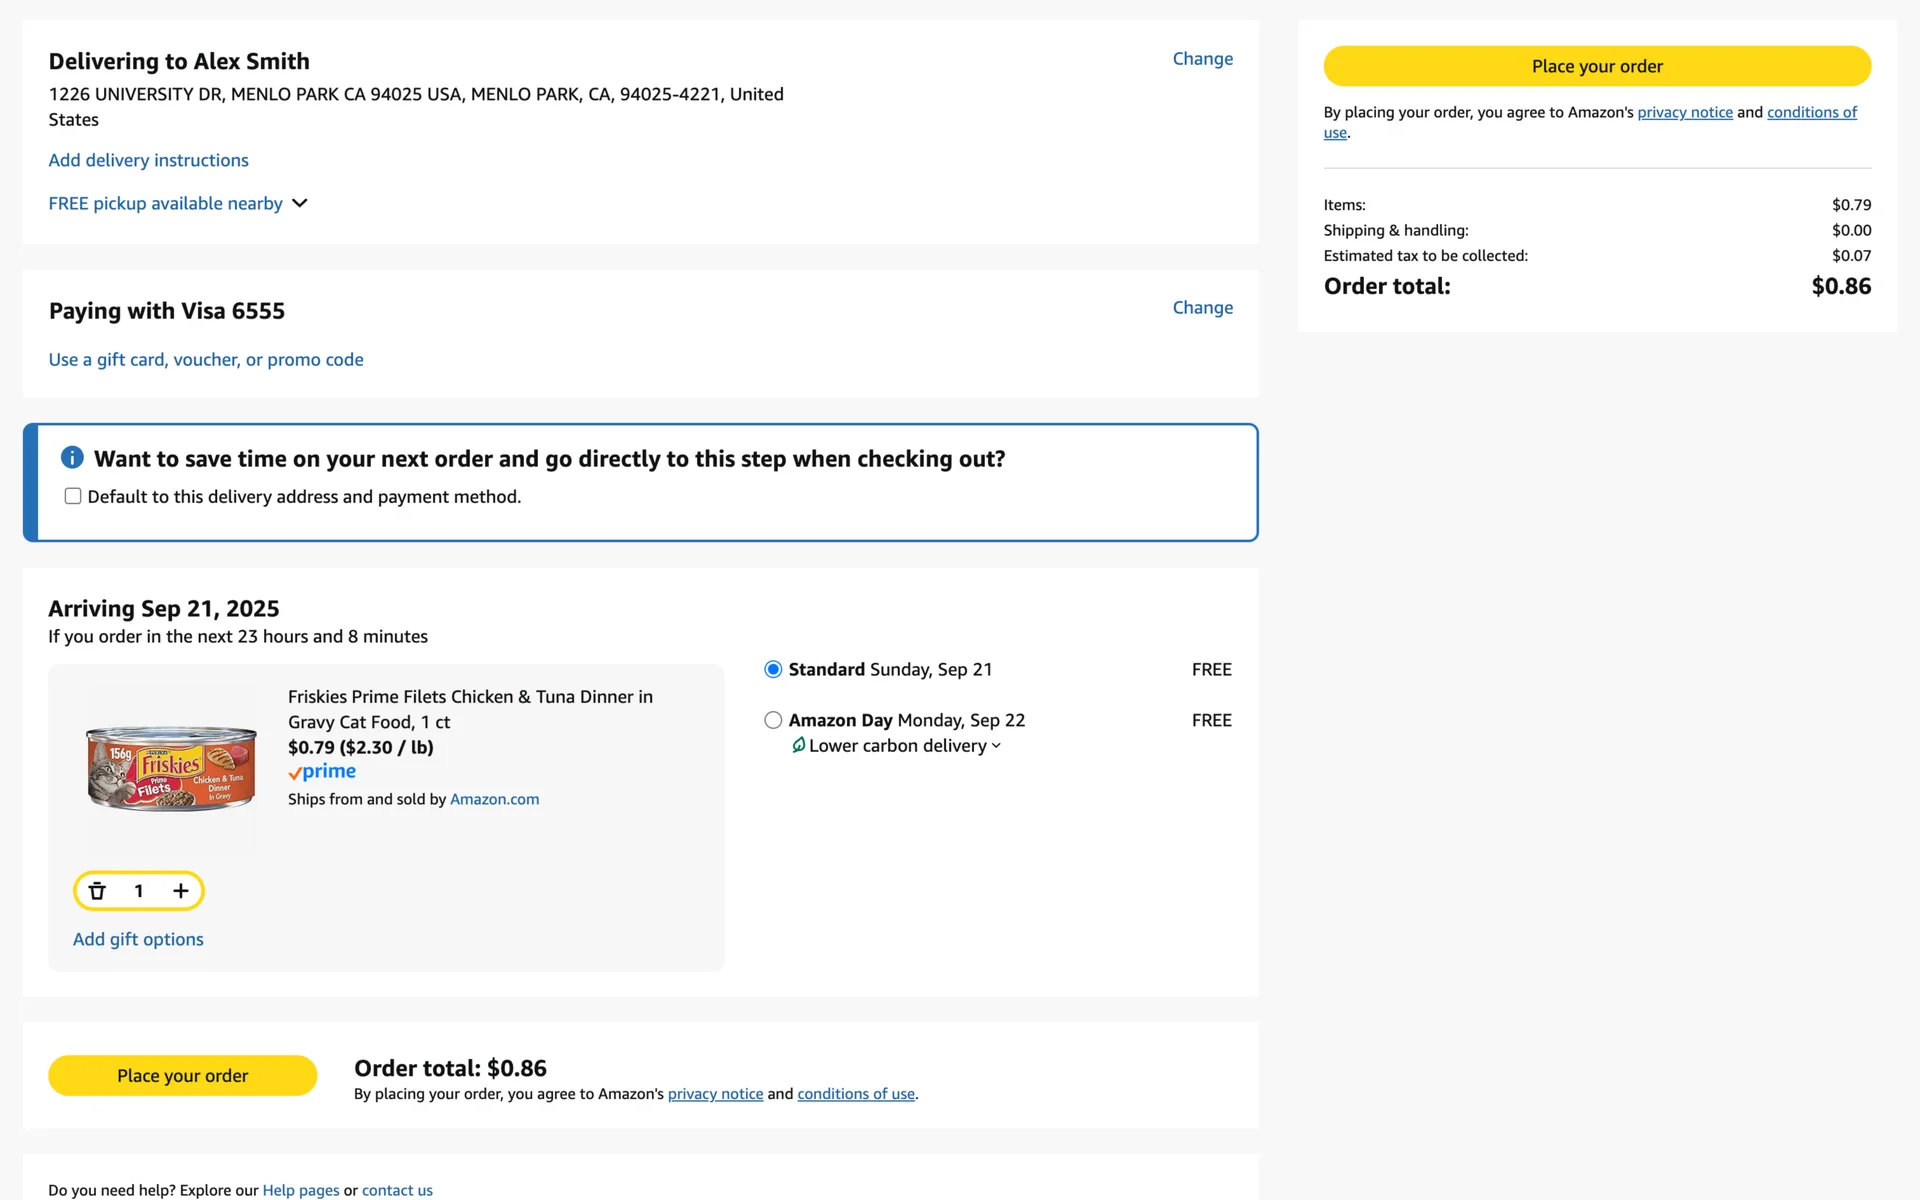The image size is (1920, 1200).
Task: Click the plus icon to increase quantity
Action: point(181,891)
